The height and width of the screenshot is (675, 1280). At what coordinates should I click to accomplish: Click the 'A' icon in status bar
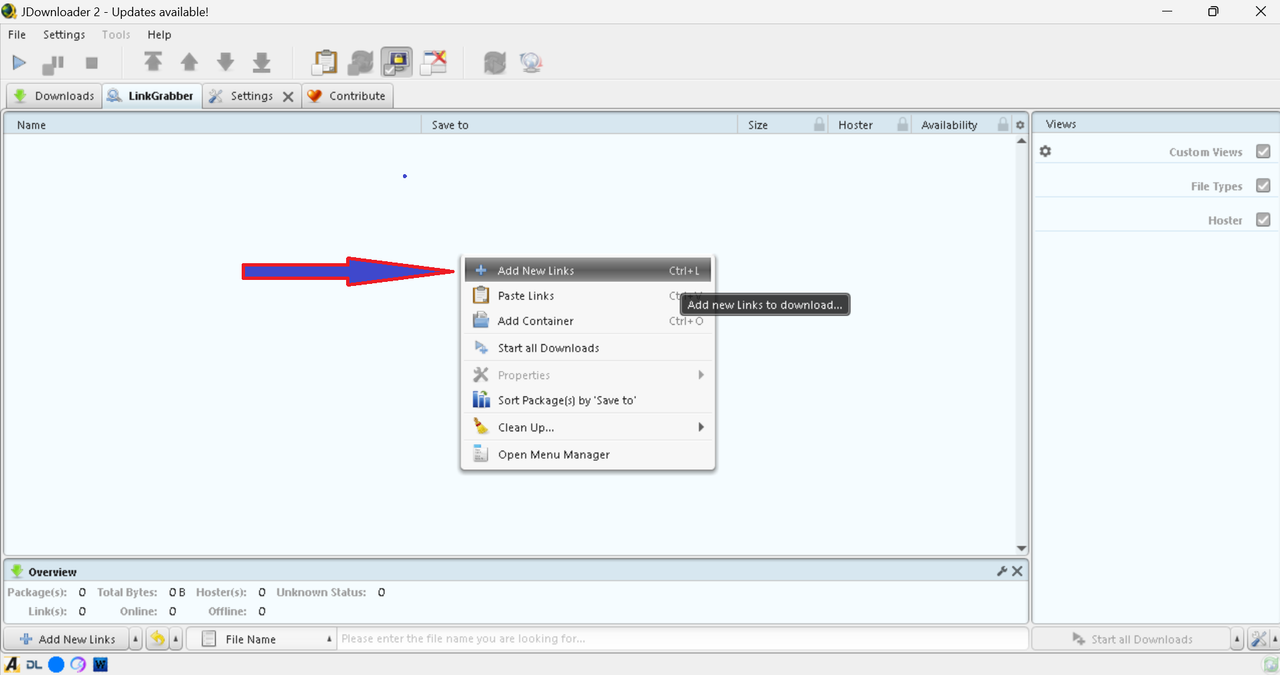coord(12,664)
